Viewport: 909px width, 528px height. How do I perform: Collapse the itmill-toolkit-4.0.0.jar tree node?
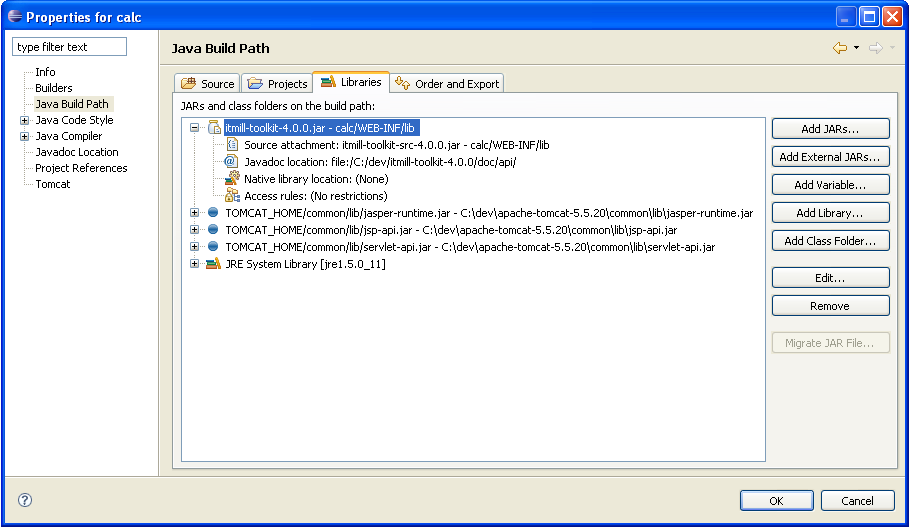point(195,128)
